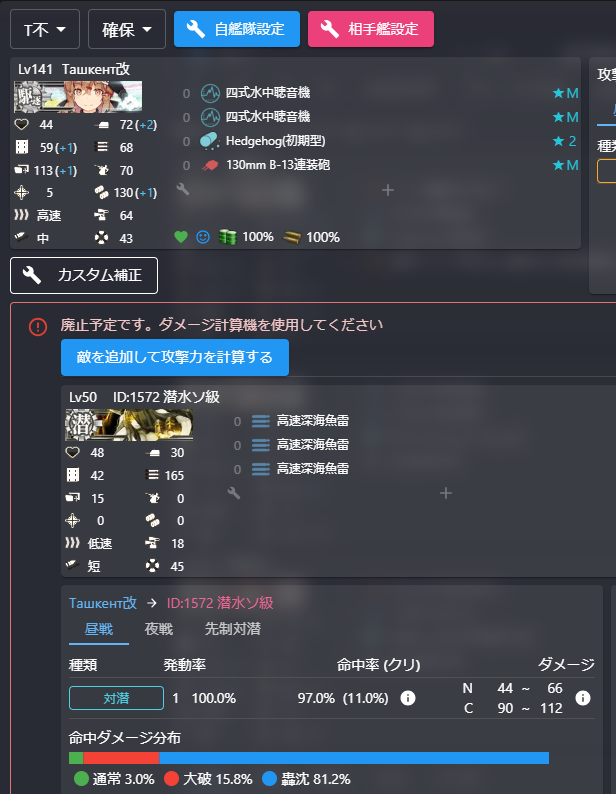Click the smiley morale icon

(203, 237)
